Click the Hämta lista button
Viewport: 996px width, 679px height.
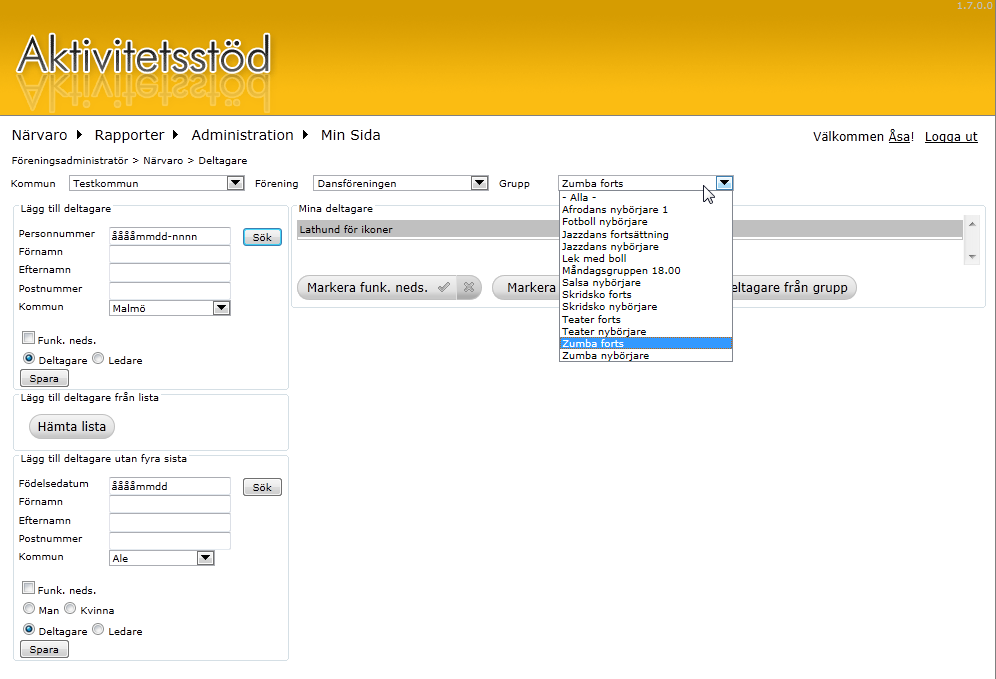pyautogui.click(x=72, y=426)
